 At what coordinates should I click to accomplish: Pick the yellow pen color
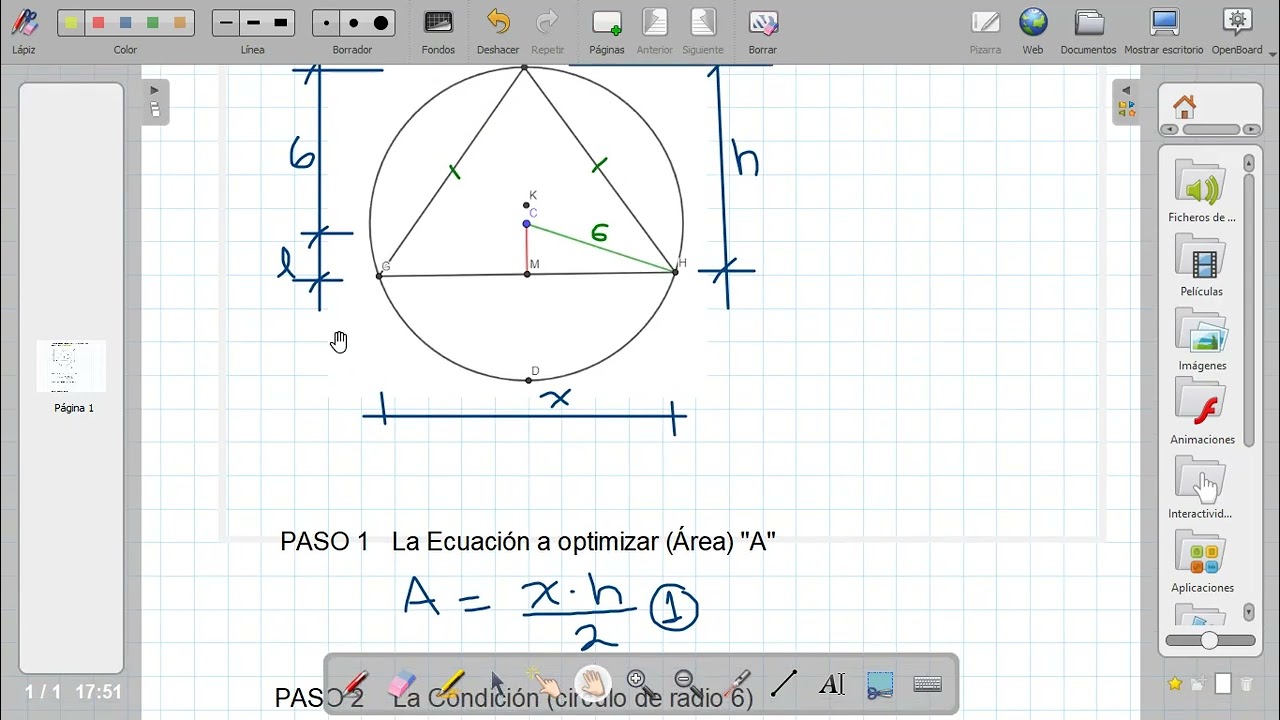[x=71, y=23]
